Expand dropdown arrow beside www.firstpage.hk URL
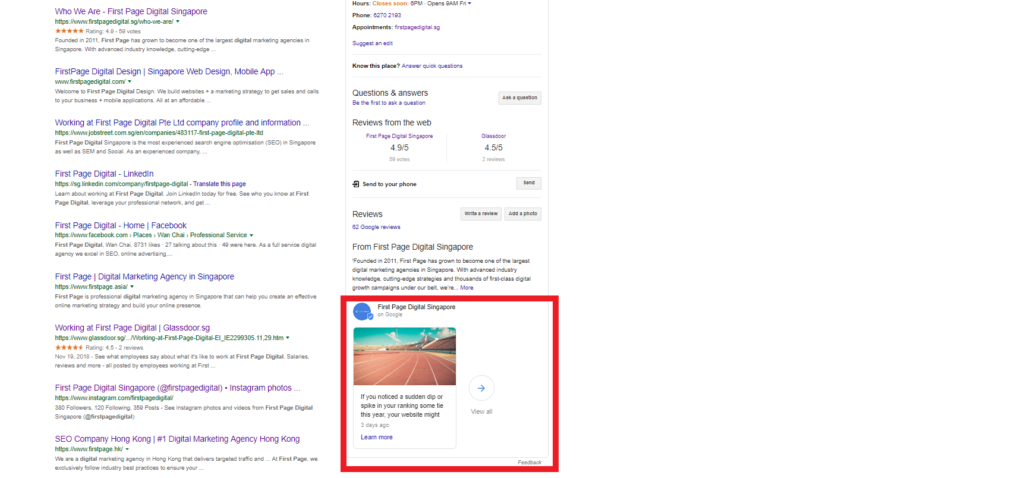 127,449
